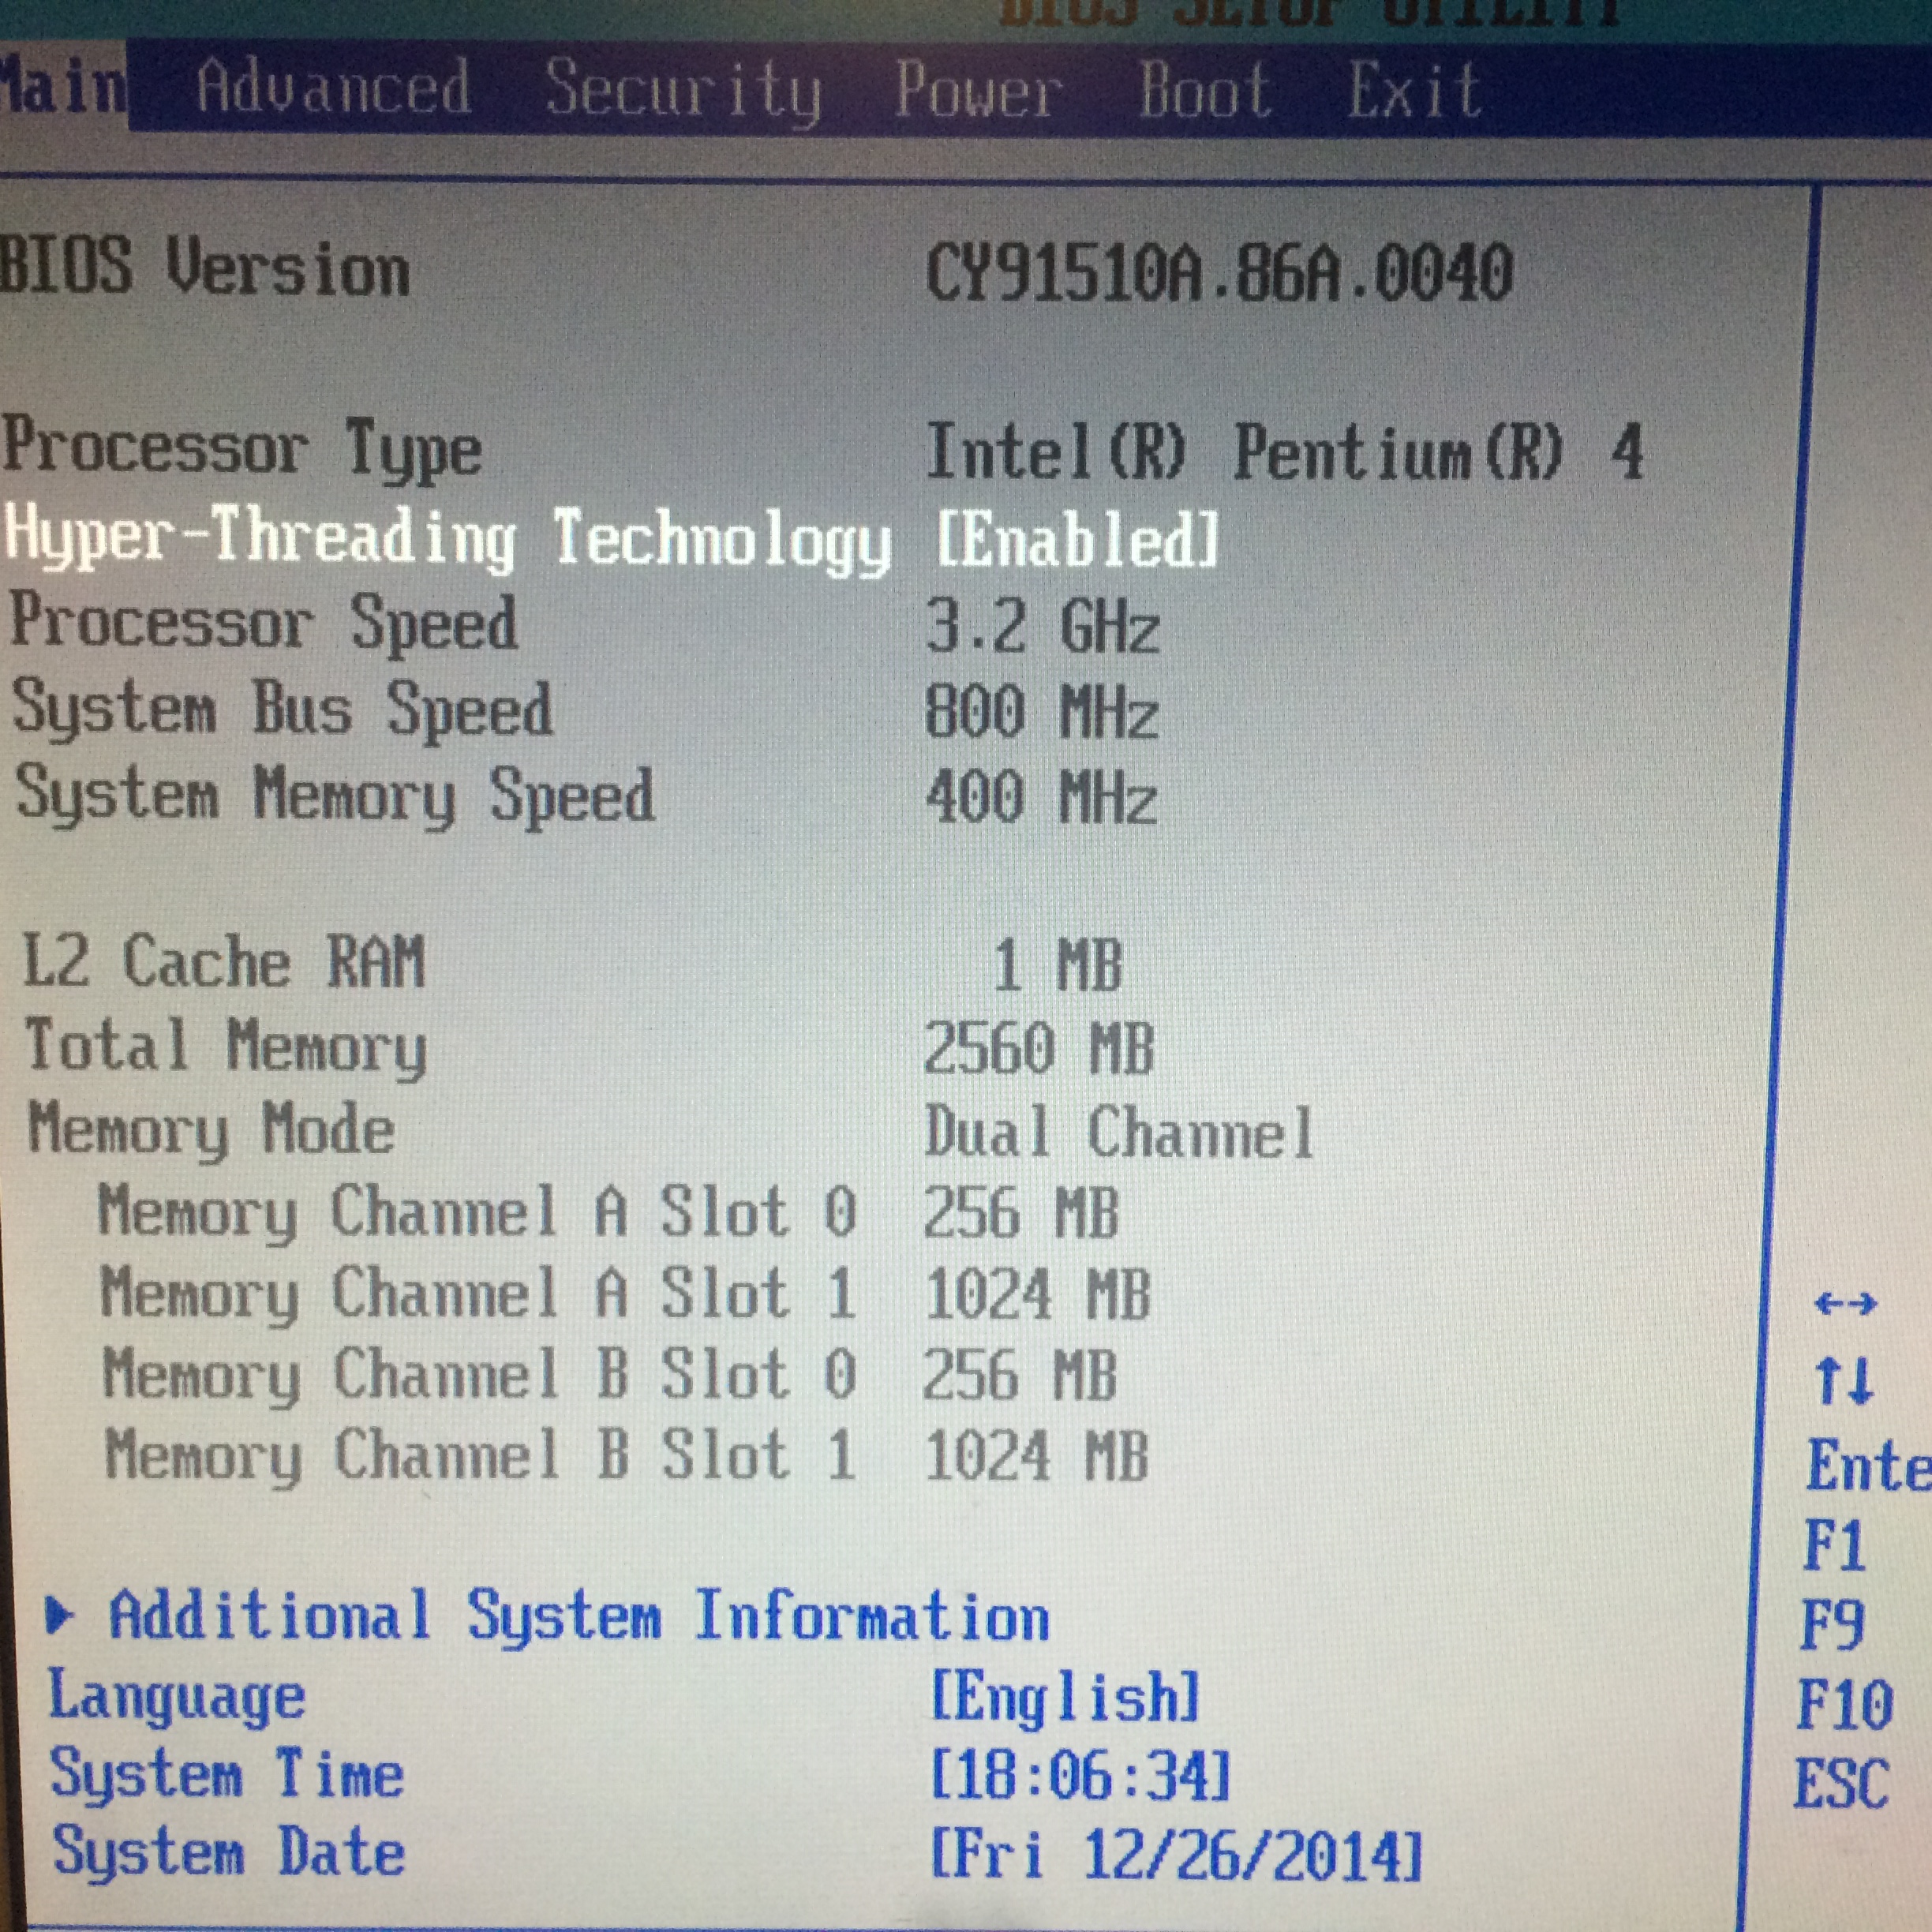Click Memory Channel B Slot 0 row
This screenshot has width=1932, height=1932.
[610, 1375]
